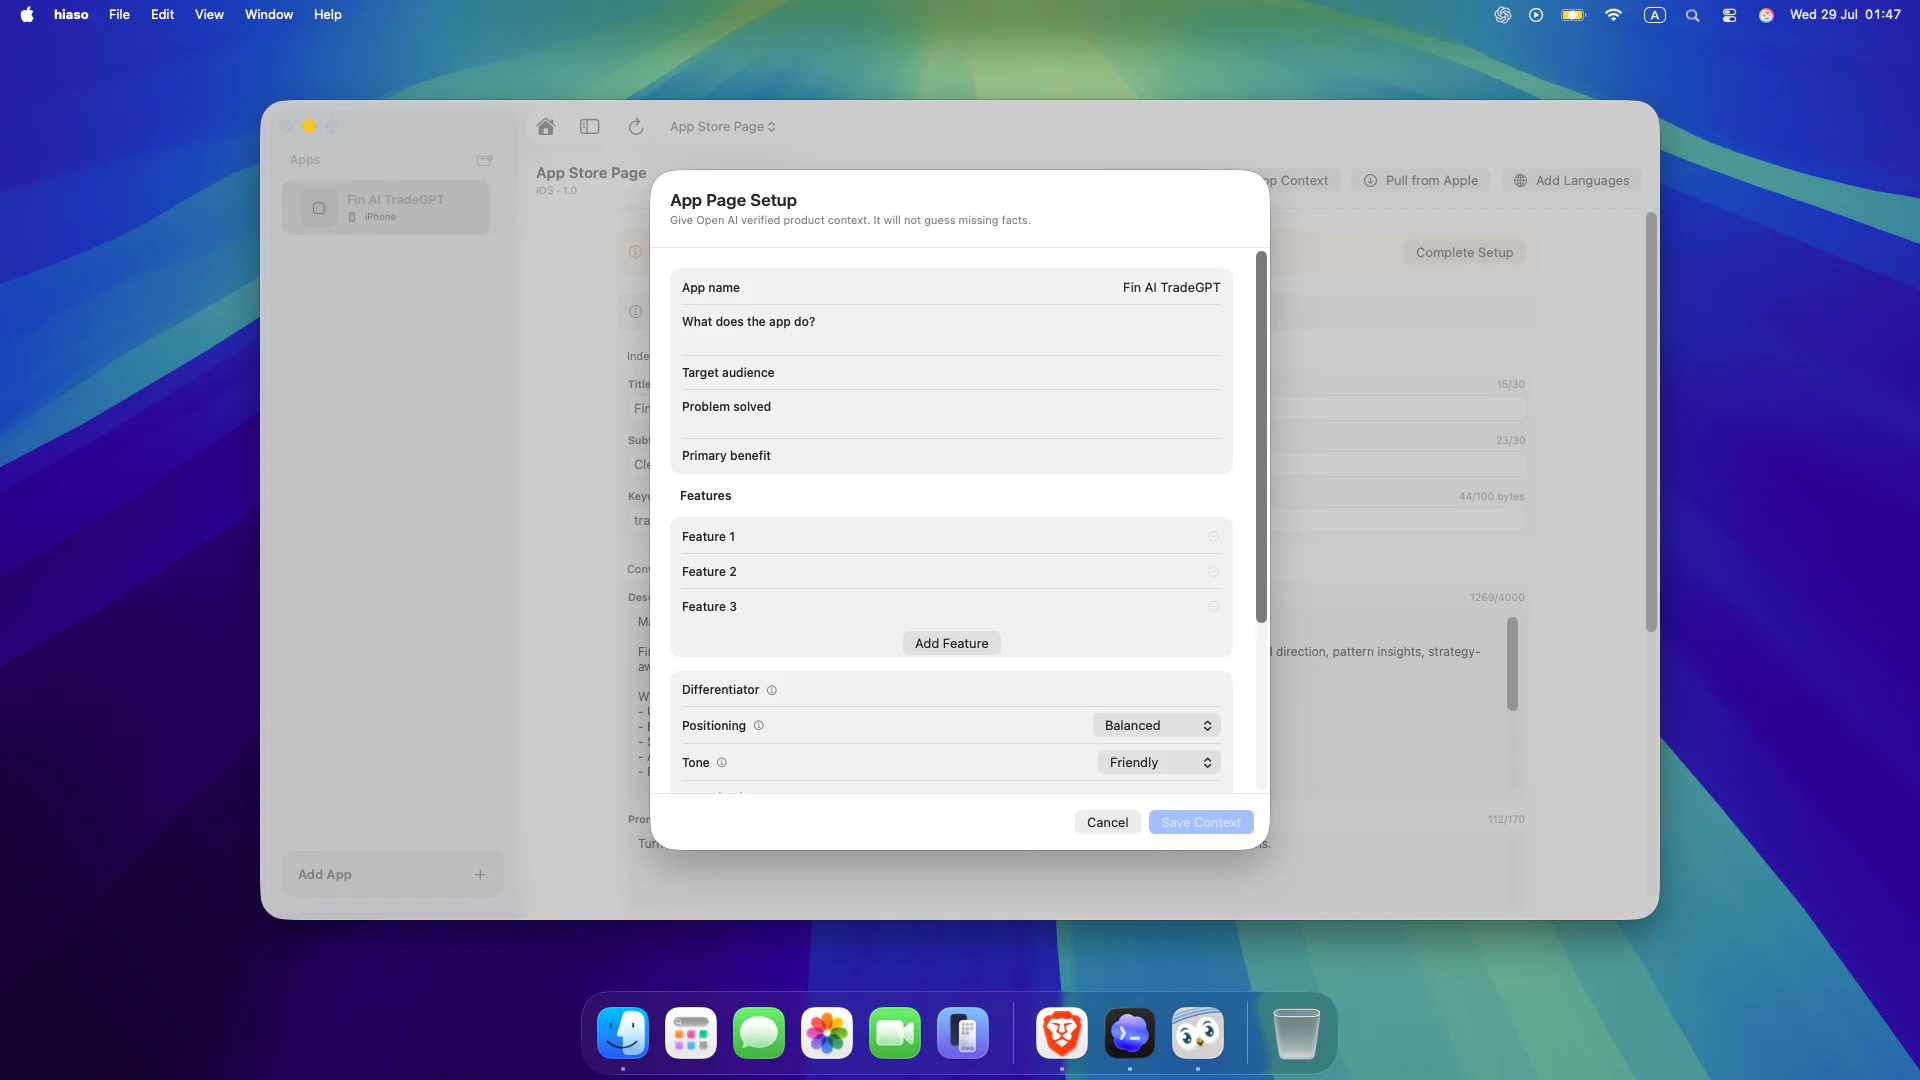Screen dimensions: 1920x1080
Task: Click the battery status icon
Action: pyautogui.click(x=1573, y=15)
